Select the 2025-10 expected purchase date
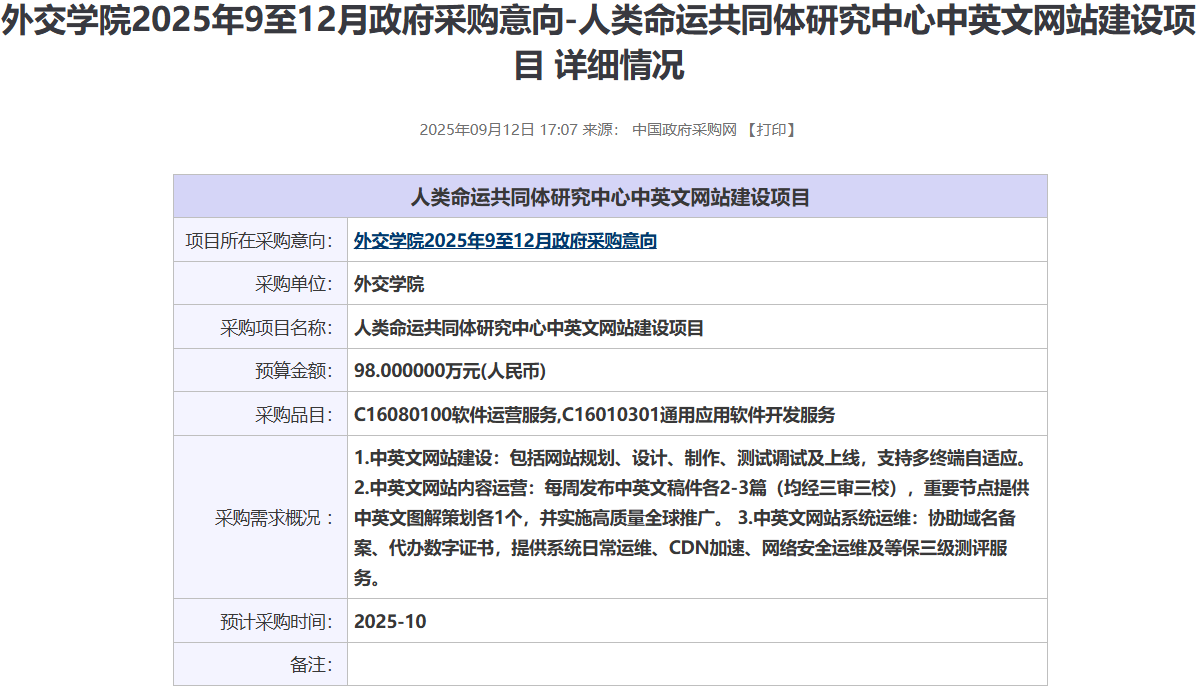The image size is (1201, 692). [x=390, y=621]
